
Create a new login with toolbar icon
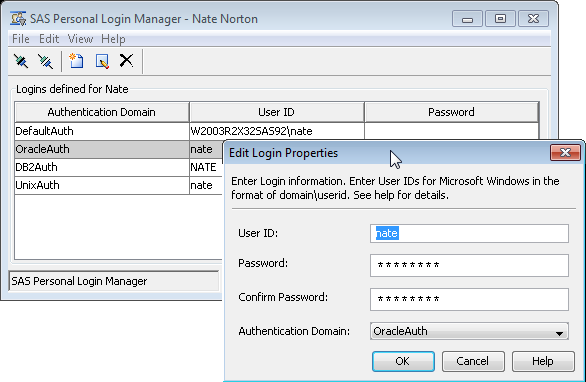[x=76, y=61]
